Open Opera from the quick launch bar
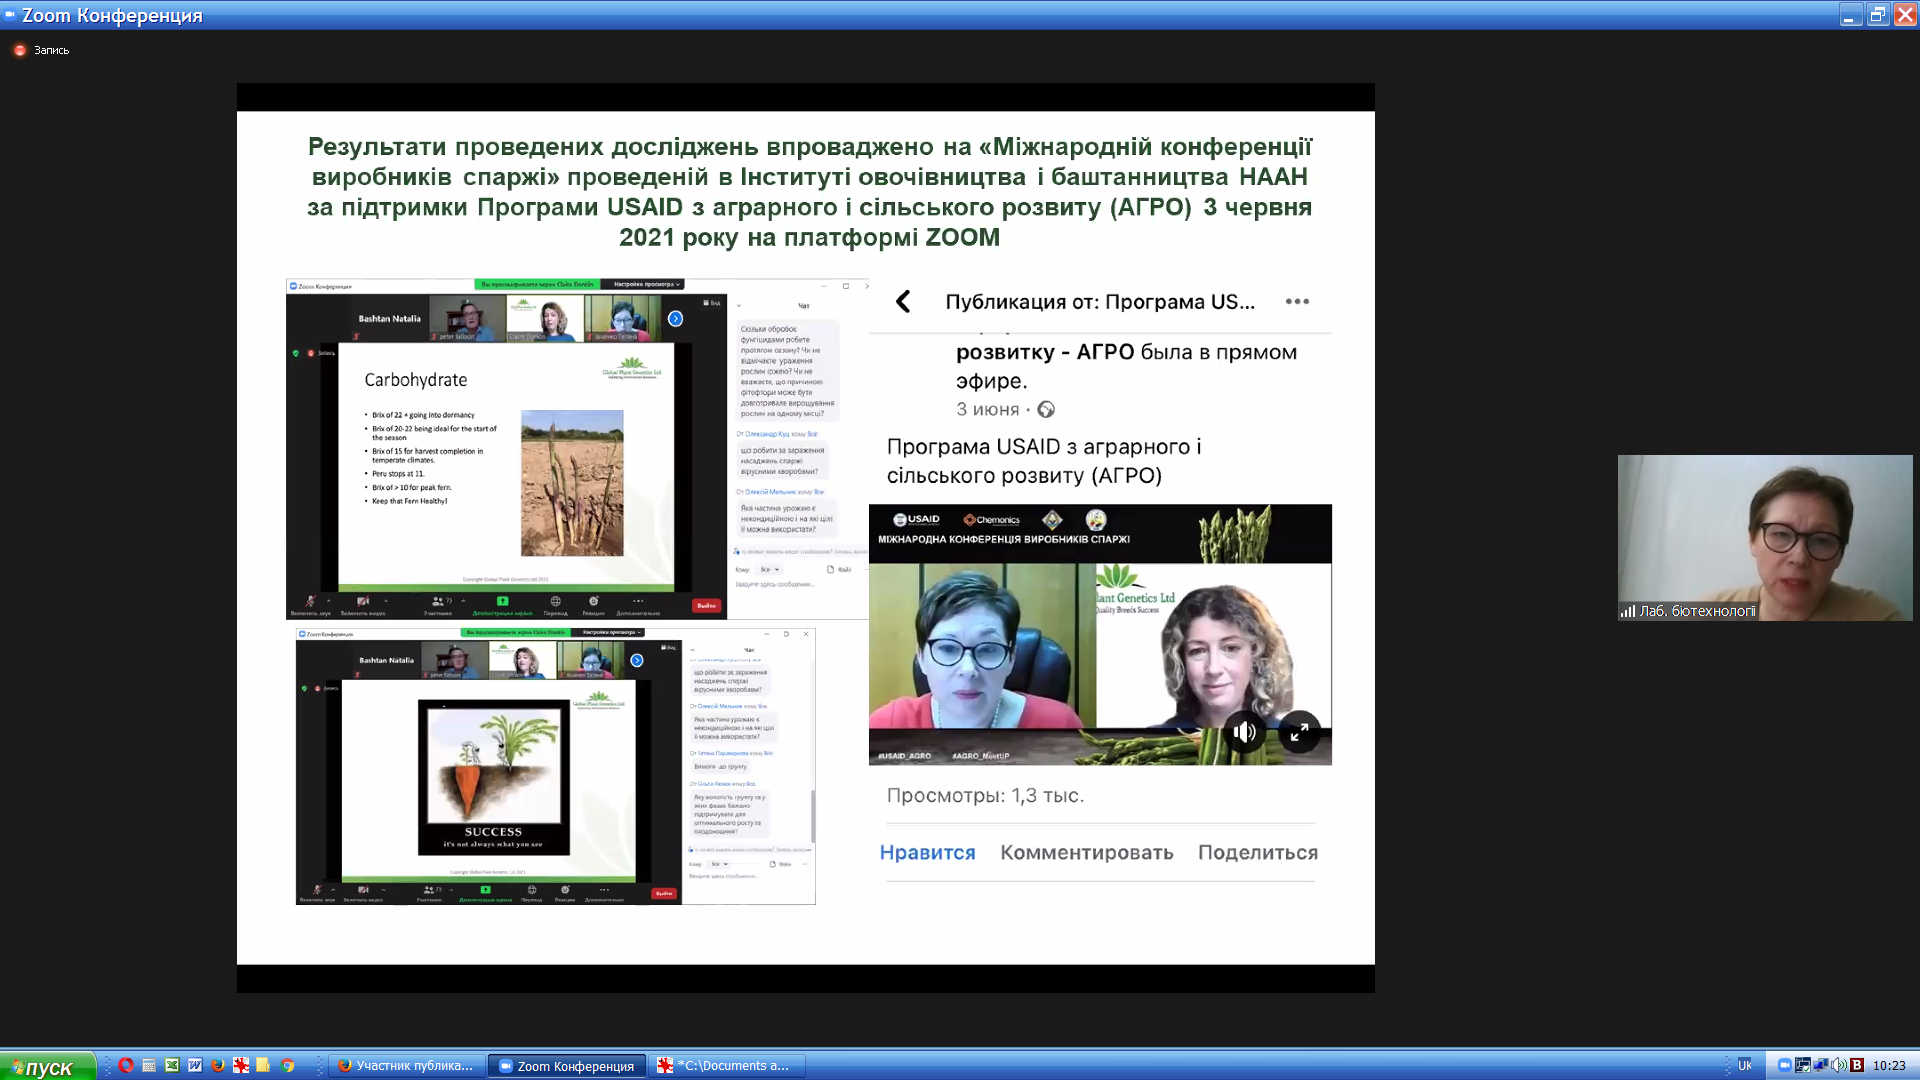Viewport: 1920px width, 1080px height. pos(126,1065)
